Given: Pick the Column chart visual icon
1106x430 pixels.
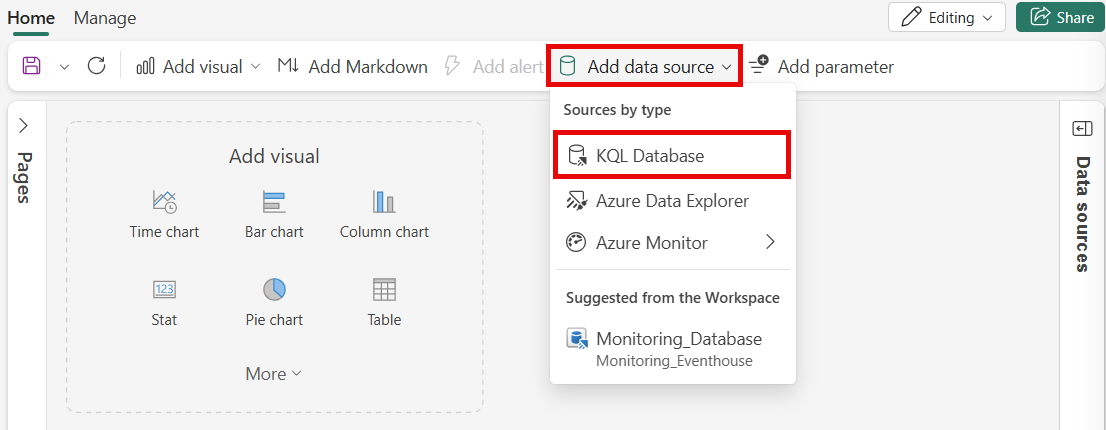Looking at the screenshot, I should (384, 202).
